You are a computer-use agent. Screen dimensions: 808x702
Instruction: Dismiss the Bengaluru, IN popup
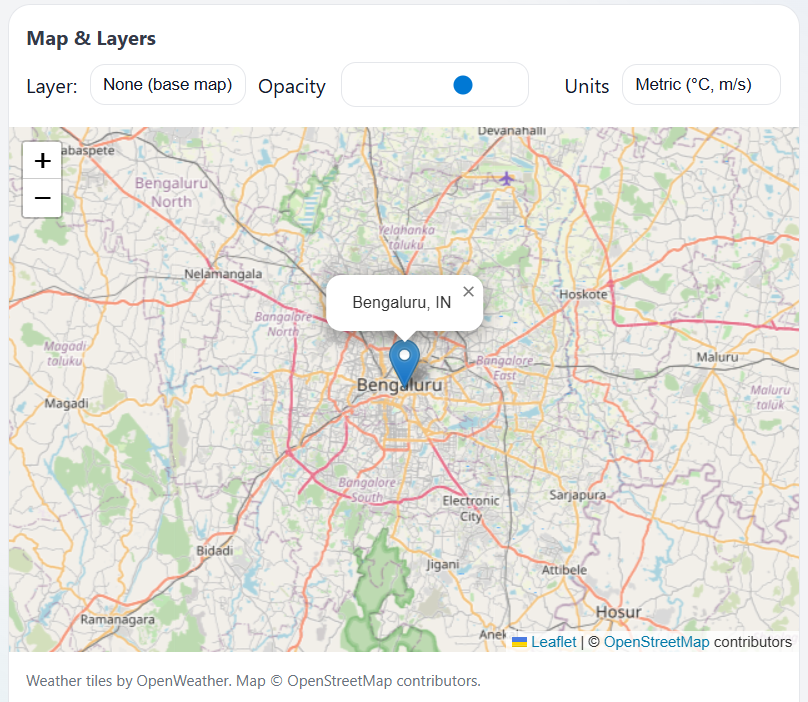(468, 291)
